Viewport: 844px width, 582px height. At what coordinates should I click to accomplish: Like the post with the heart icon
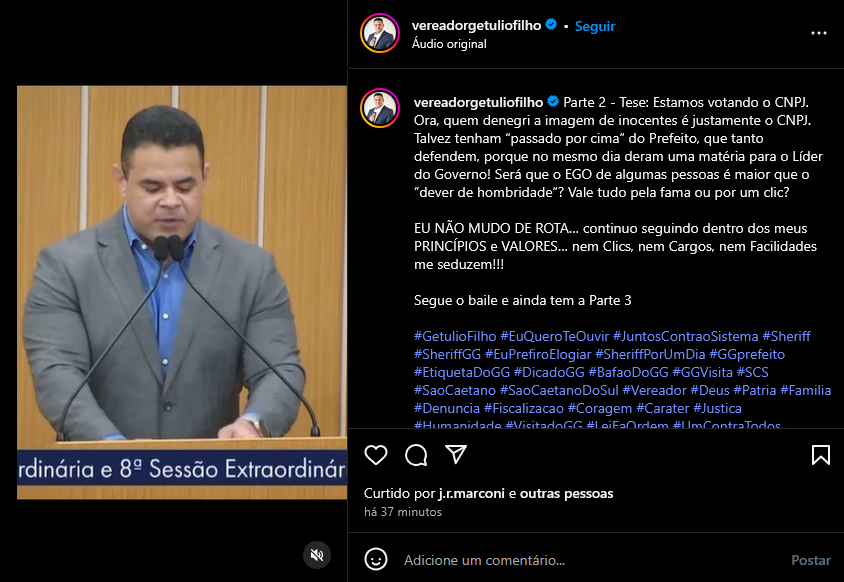376,455
